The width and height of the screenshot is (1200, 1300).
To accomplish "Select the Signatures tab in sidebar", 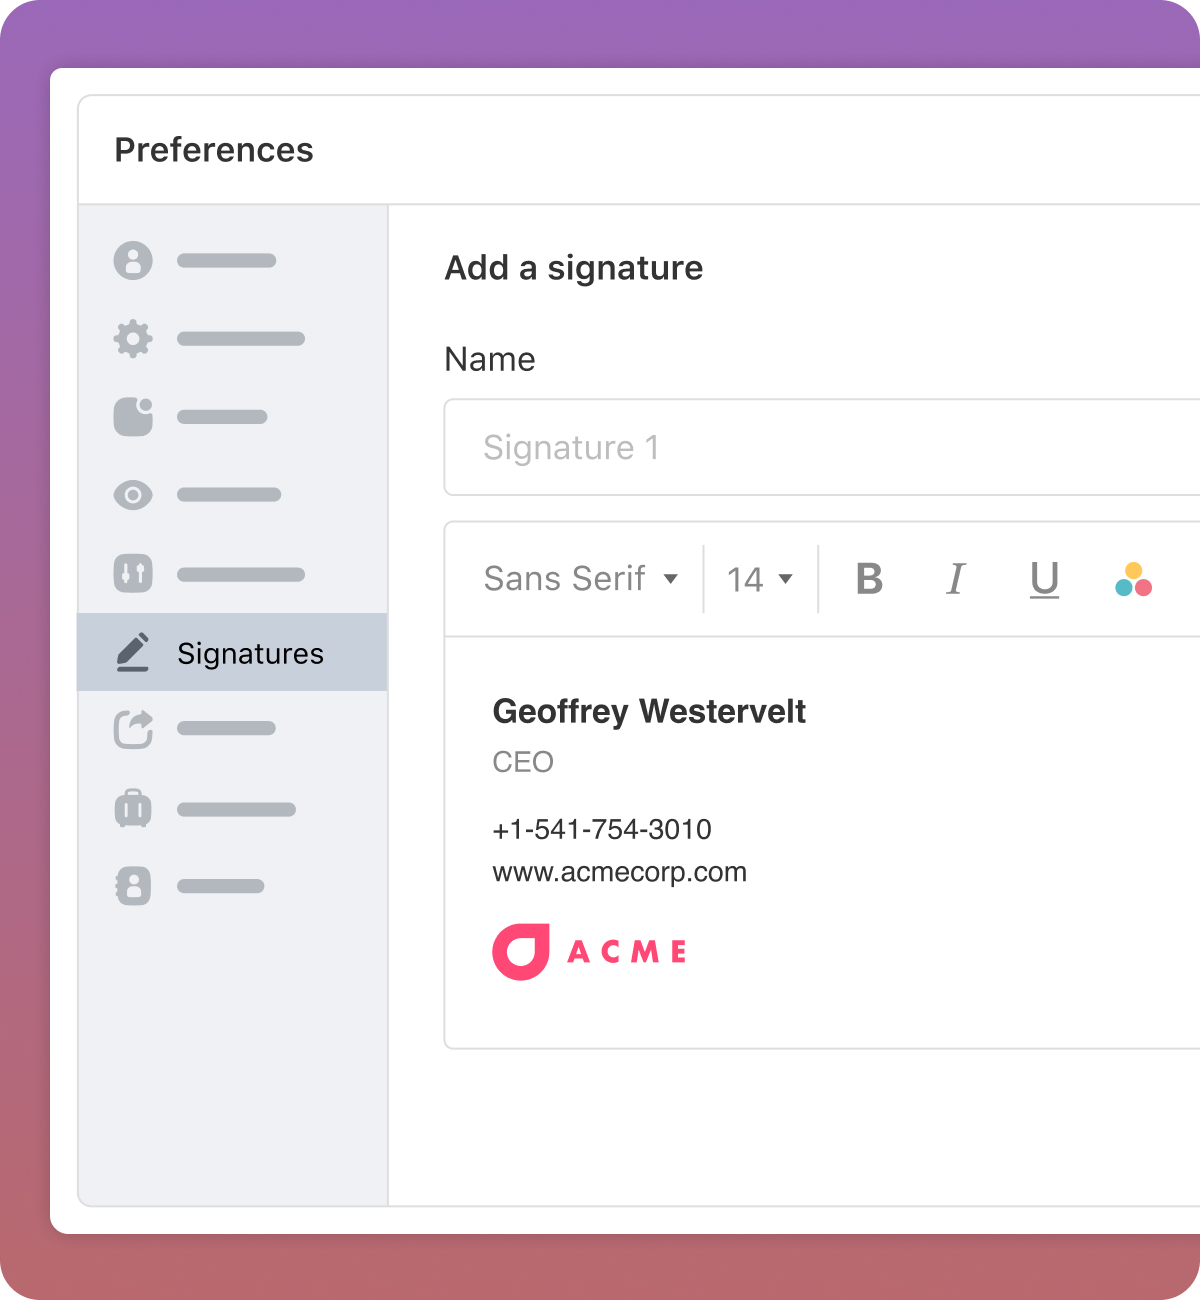I will pyautogui.click(x=250, y=654).
